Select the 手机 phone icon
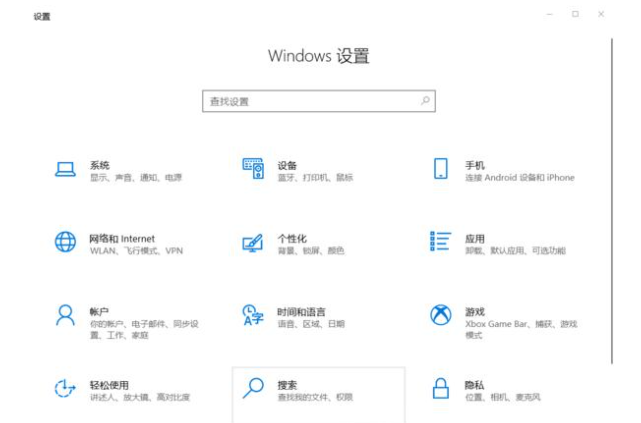Screen dimensions: 641x423 (x=440, y=169)
